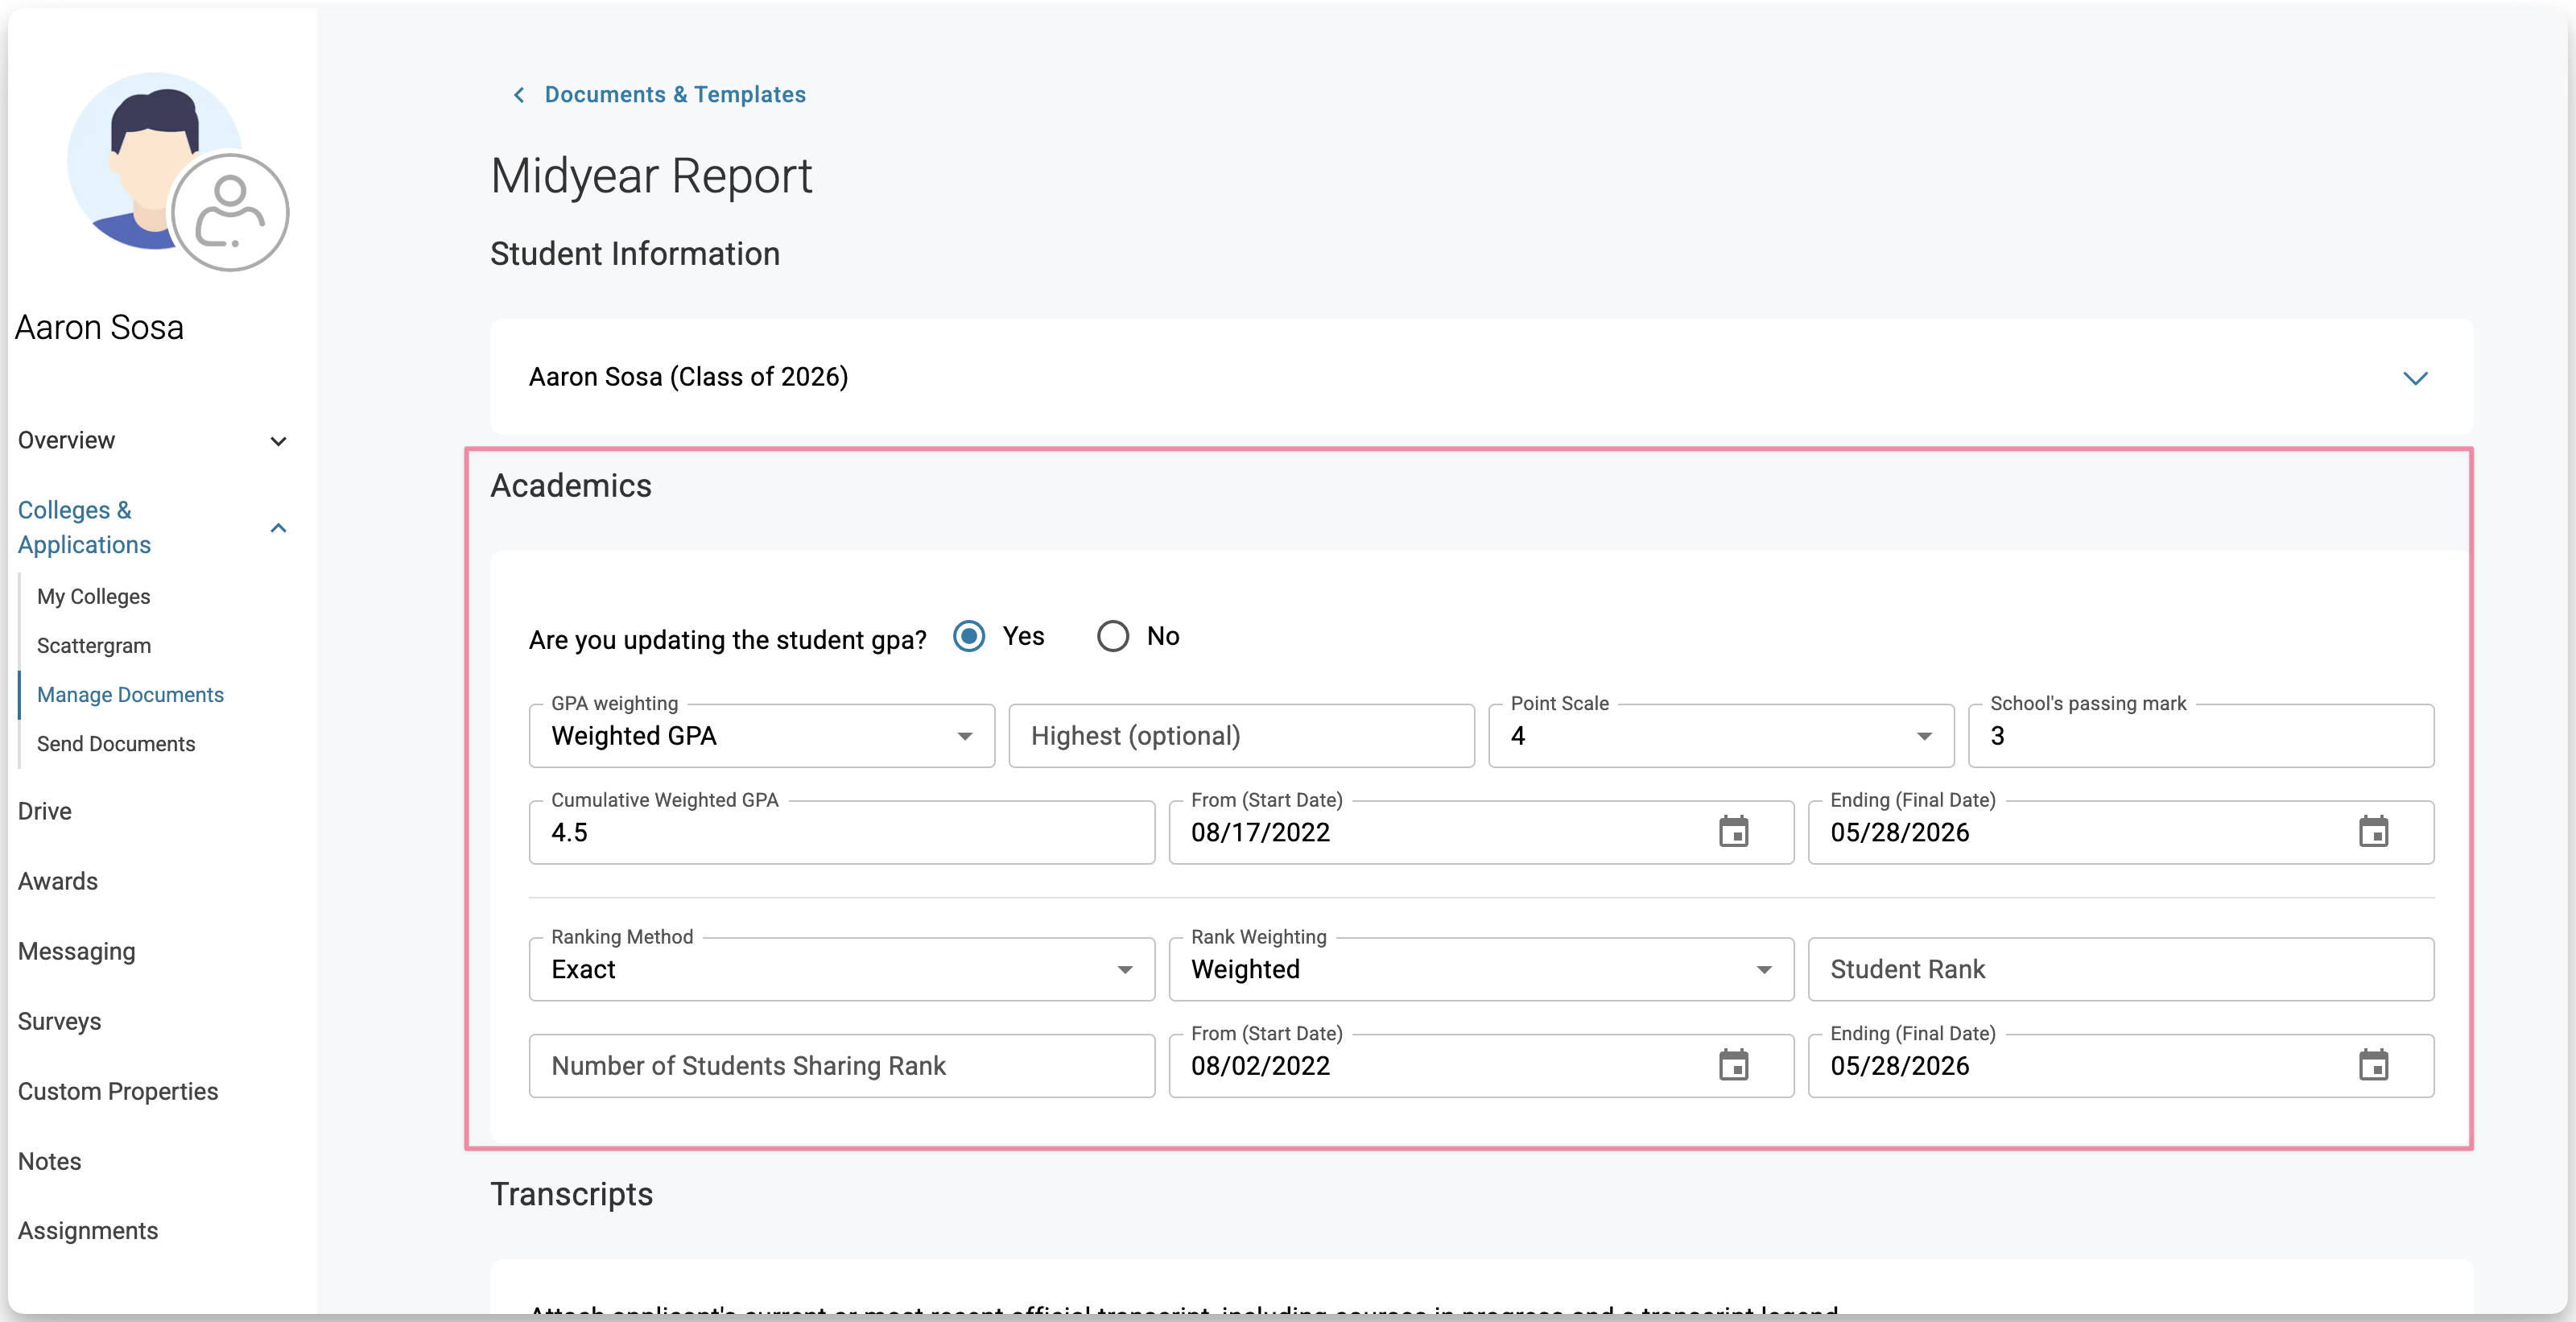Screen dimensions: 2576x1322
Task: Open calendar for GPA start date
Action: 1733,832
